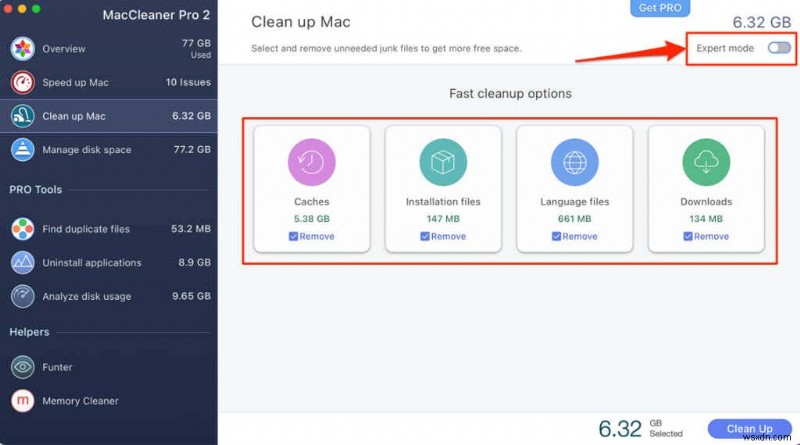Click the Analyze disk usage icon
The height and width of the screenshot is (445, 800).
(x=23, y=296)
